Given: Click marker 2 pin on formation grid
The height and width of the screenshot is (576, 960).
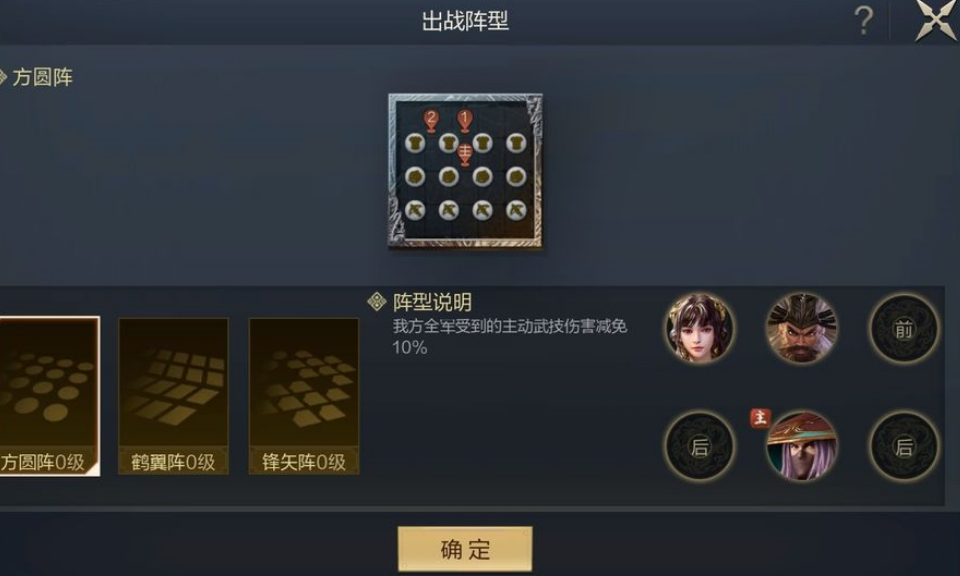Looking at the screenshot, I should coord(431,121).
